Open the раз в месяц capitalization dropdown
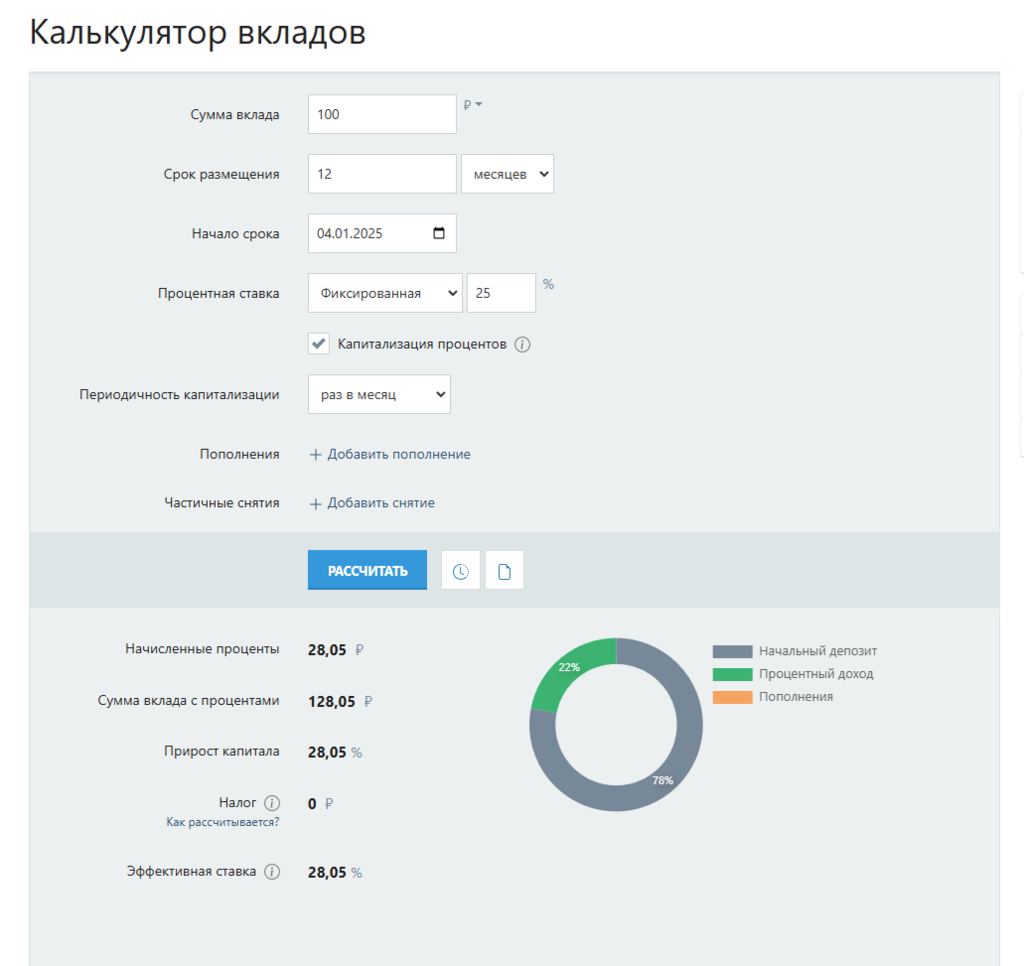Screen dimensions: 1024x966 pos(379,393)
